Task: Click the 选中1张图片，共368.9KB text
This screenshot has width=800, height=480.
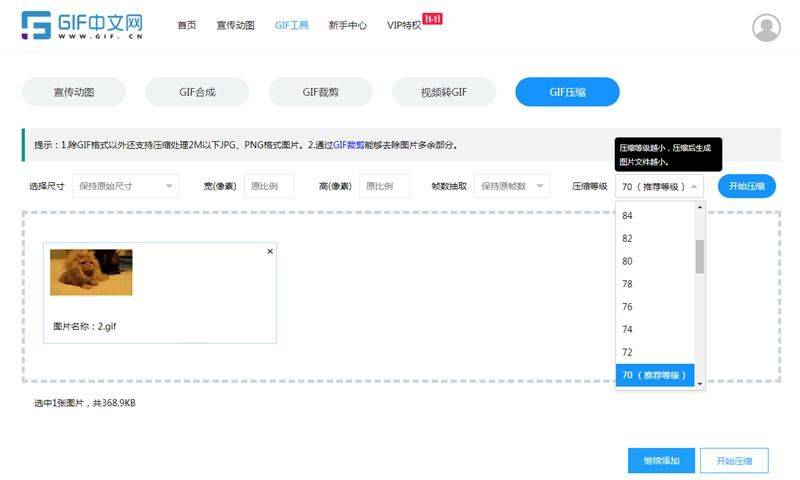Action: tap(85, 403)
